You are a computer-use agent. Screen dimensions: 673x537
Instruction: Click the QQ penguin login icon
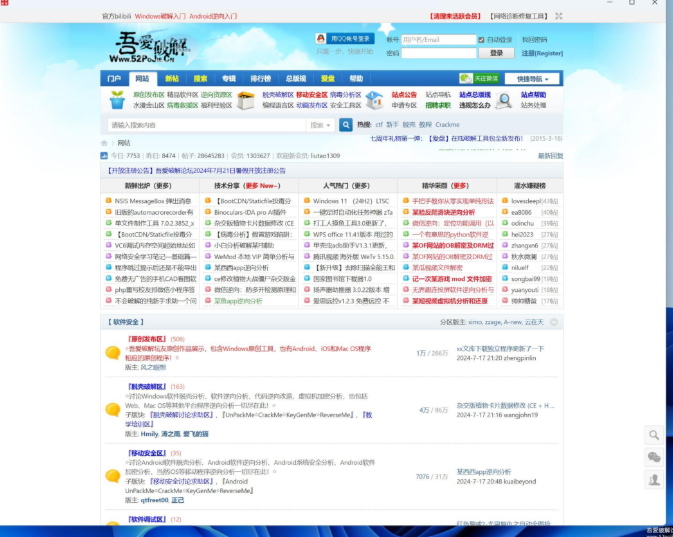click(320, 39)
